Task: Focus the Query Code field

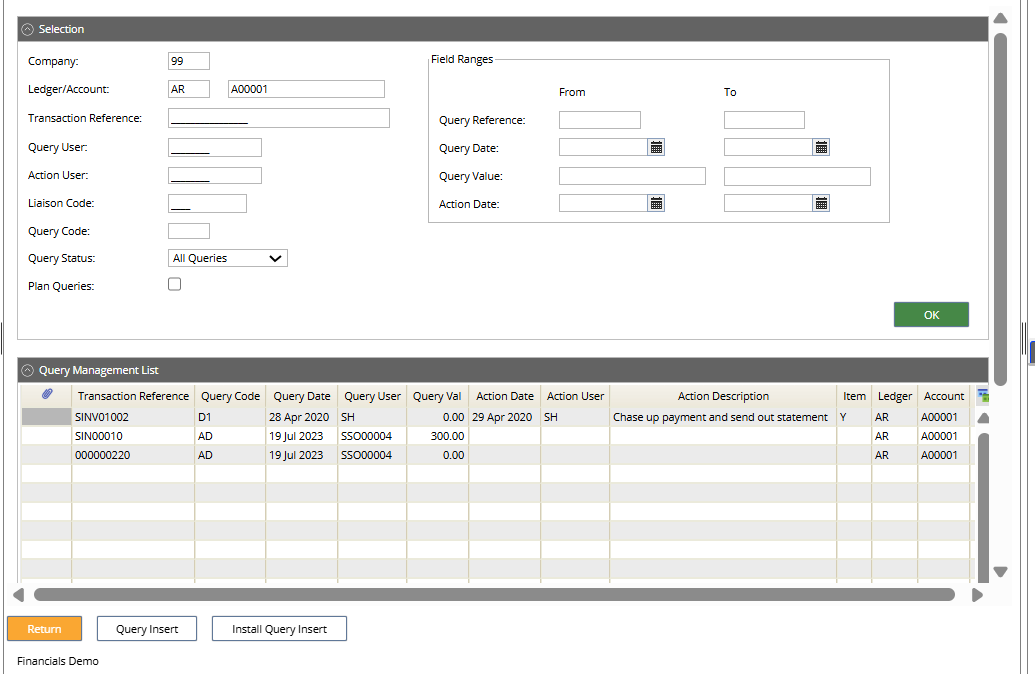Action: coord(189,231)
